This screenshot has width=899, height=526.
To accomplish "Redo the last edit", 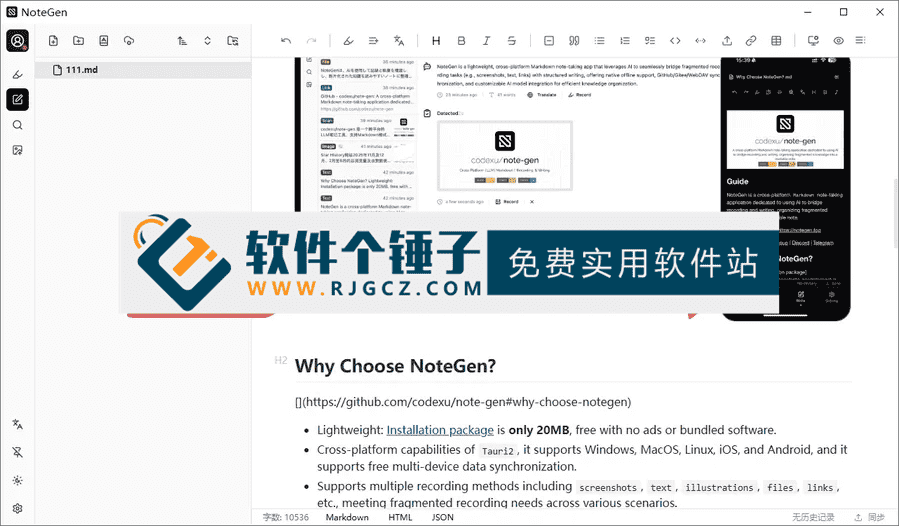I will click(x=311, y=41).
